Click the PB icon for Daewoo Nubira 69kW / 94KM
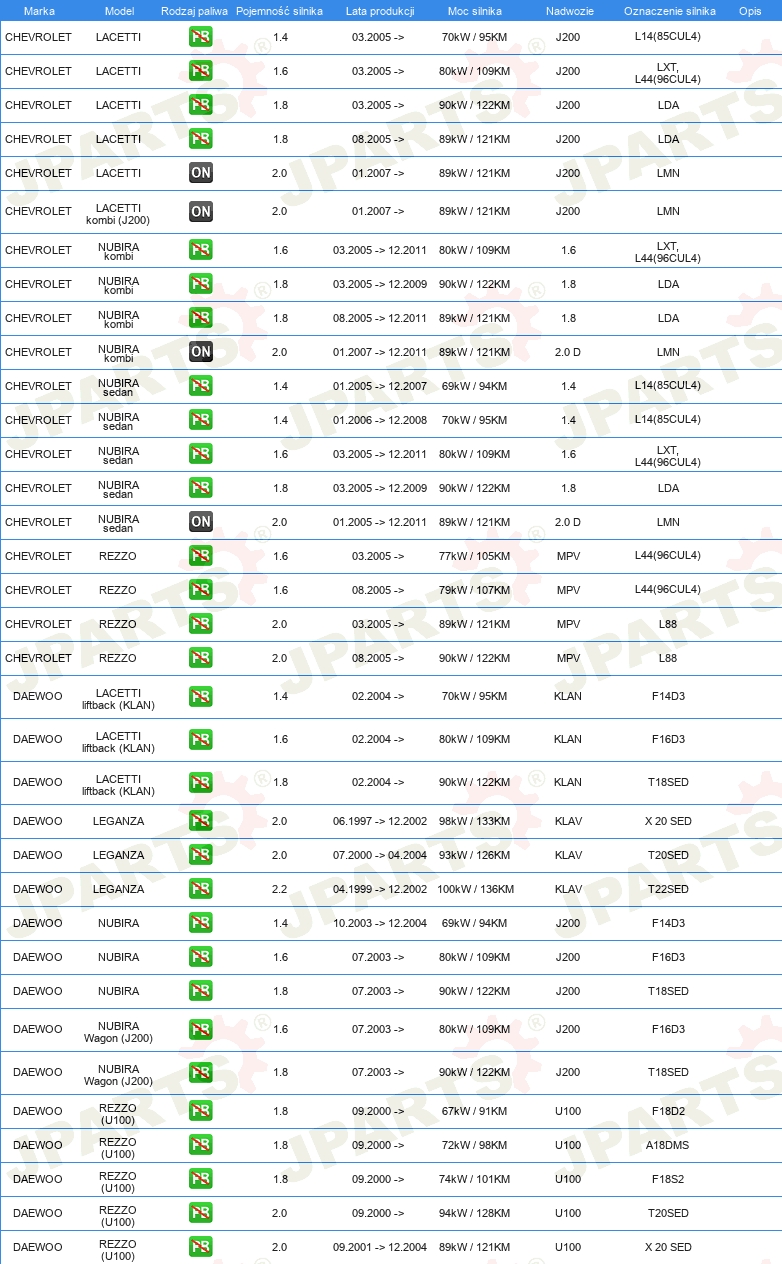 tap(201, 923)
